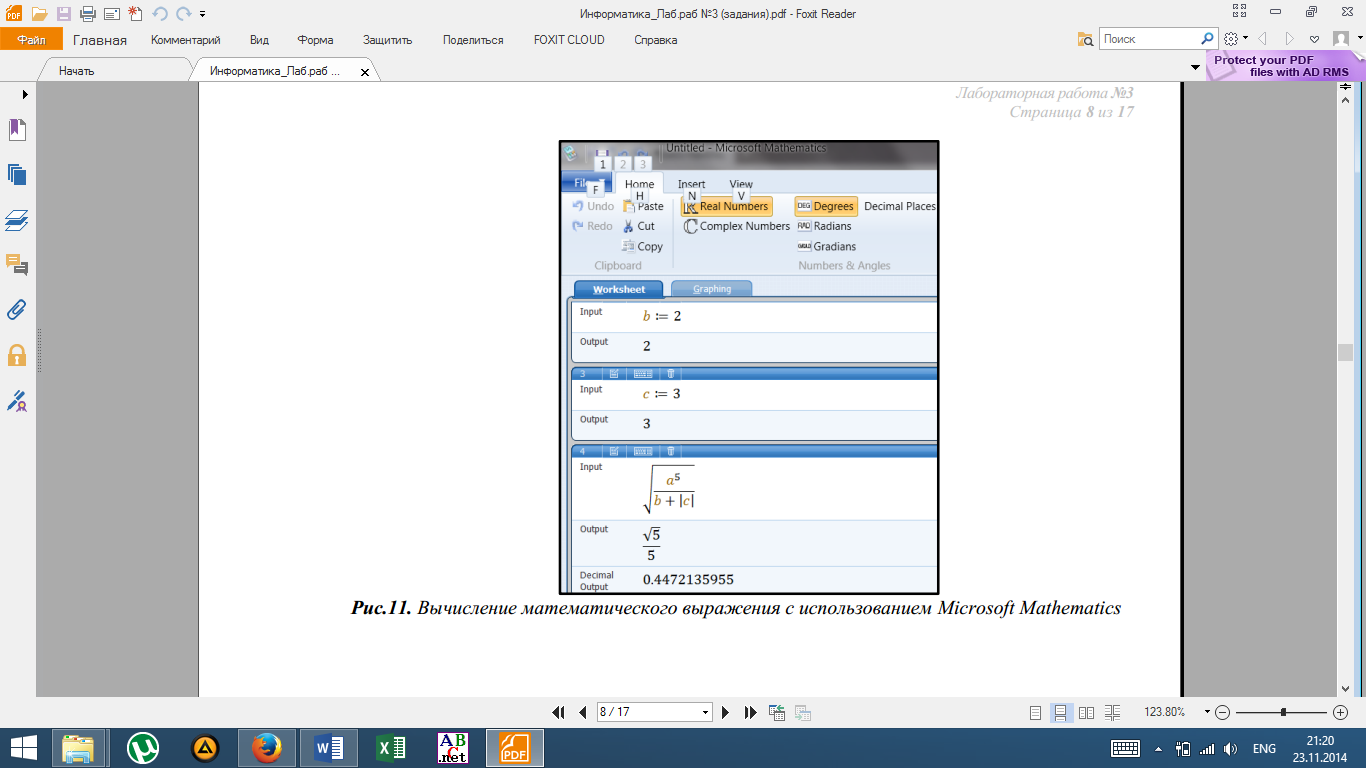Click the advanced folder search icon
This screenshot has height=768, width=1366.
coord(1086,39)
